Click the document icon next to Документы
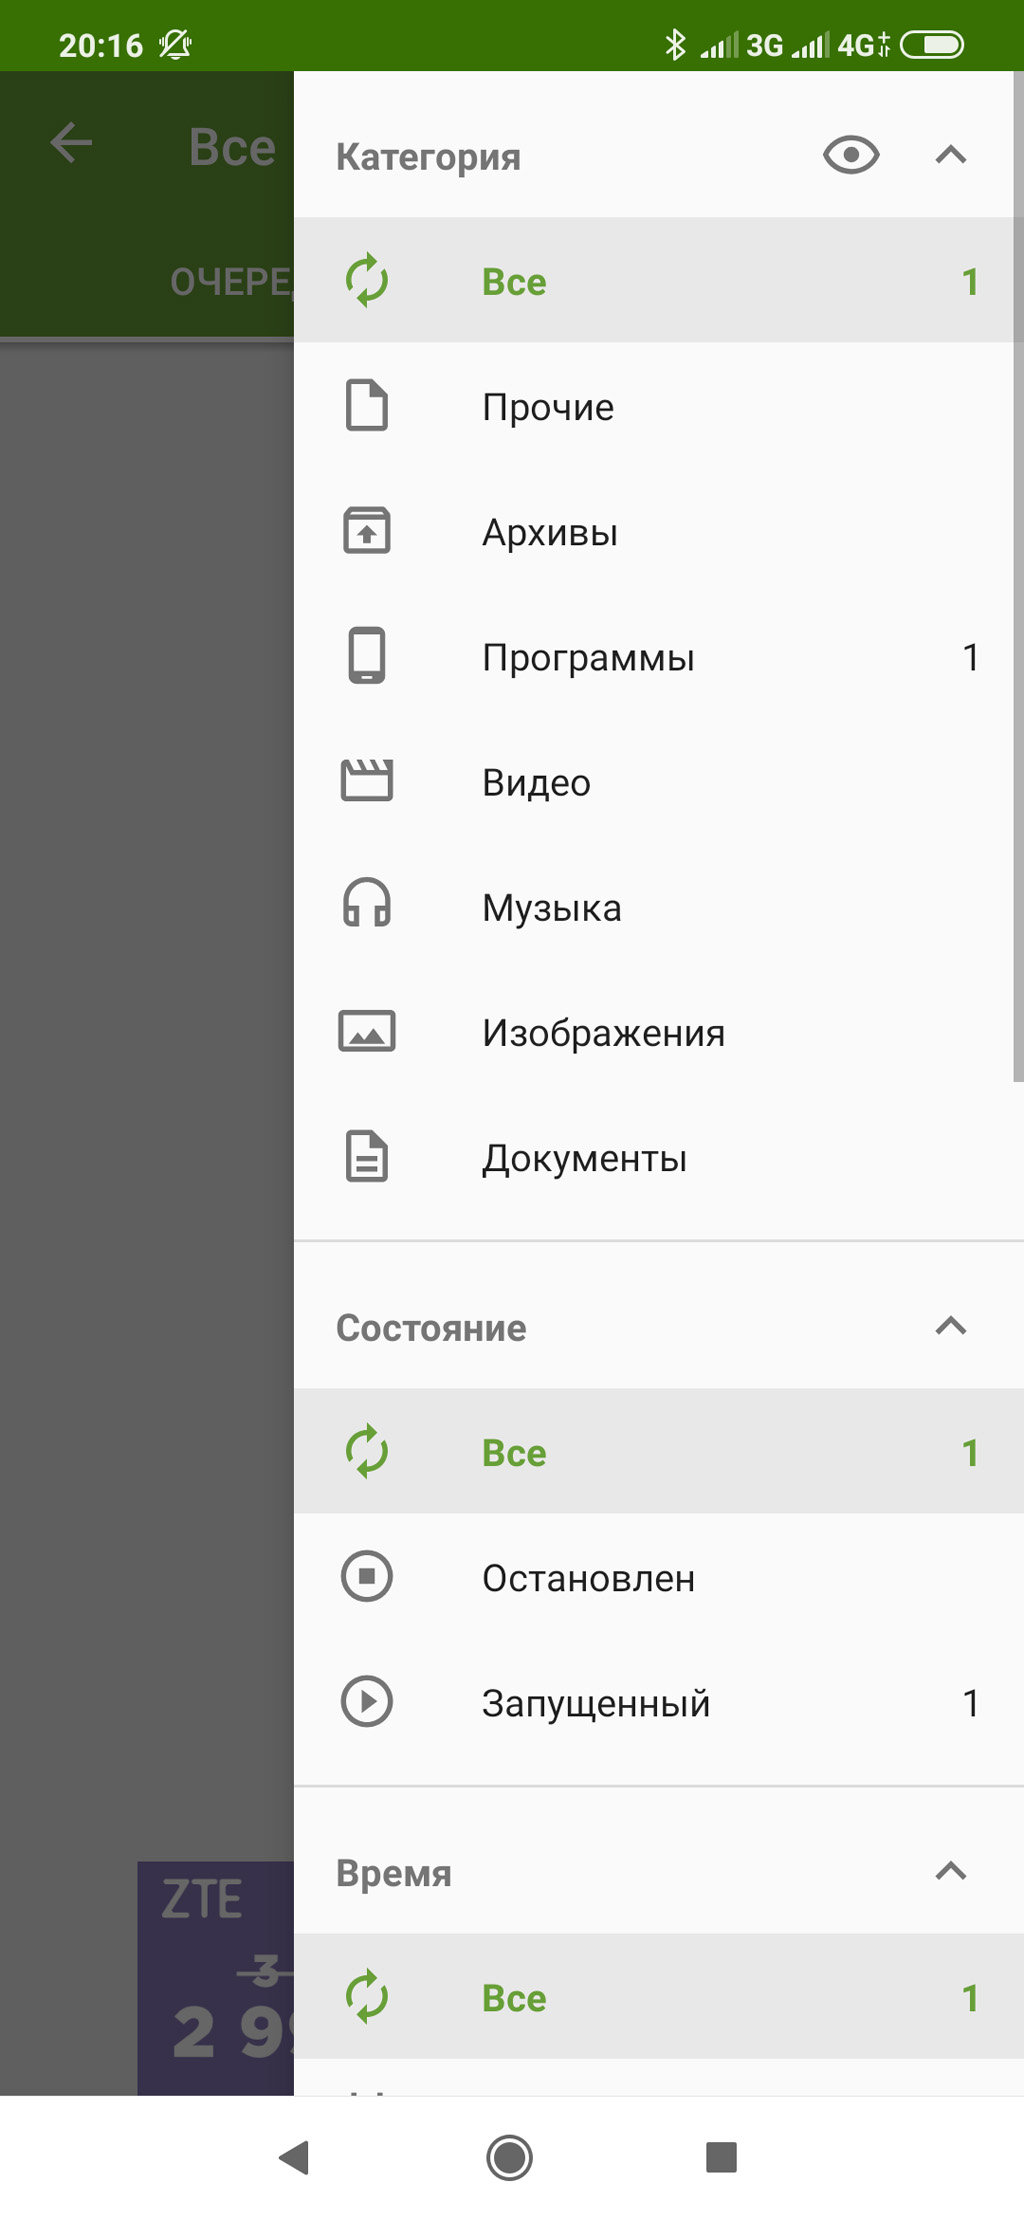 pos(367,1157)
